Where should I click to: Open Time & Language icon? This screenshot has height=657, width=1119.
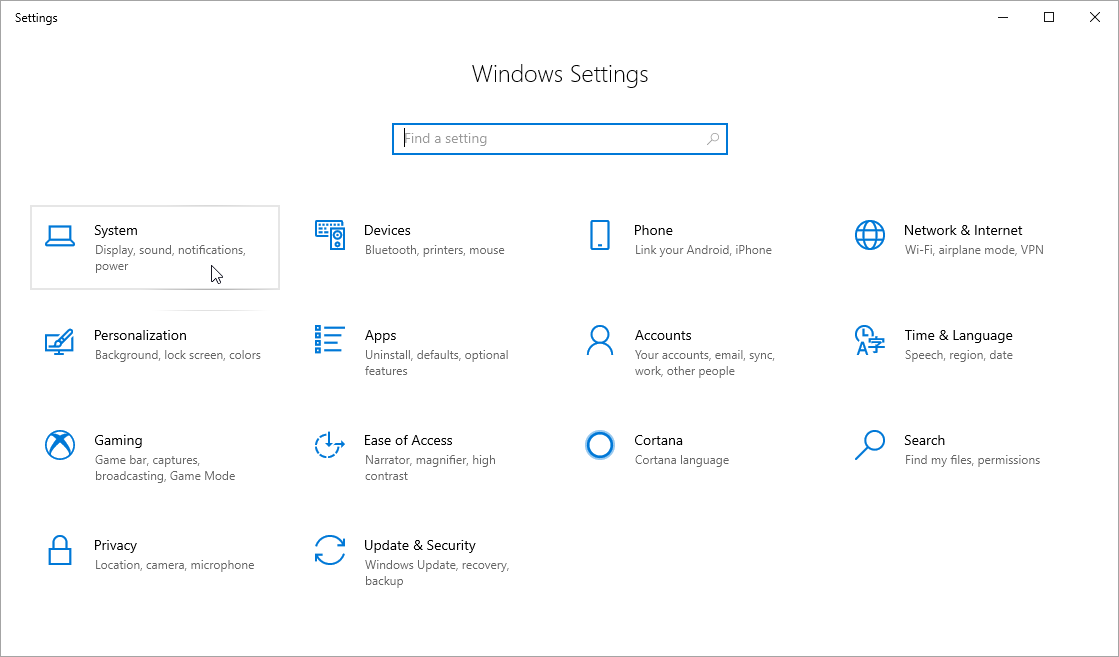point(870,341)
